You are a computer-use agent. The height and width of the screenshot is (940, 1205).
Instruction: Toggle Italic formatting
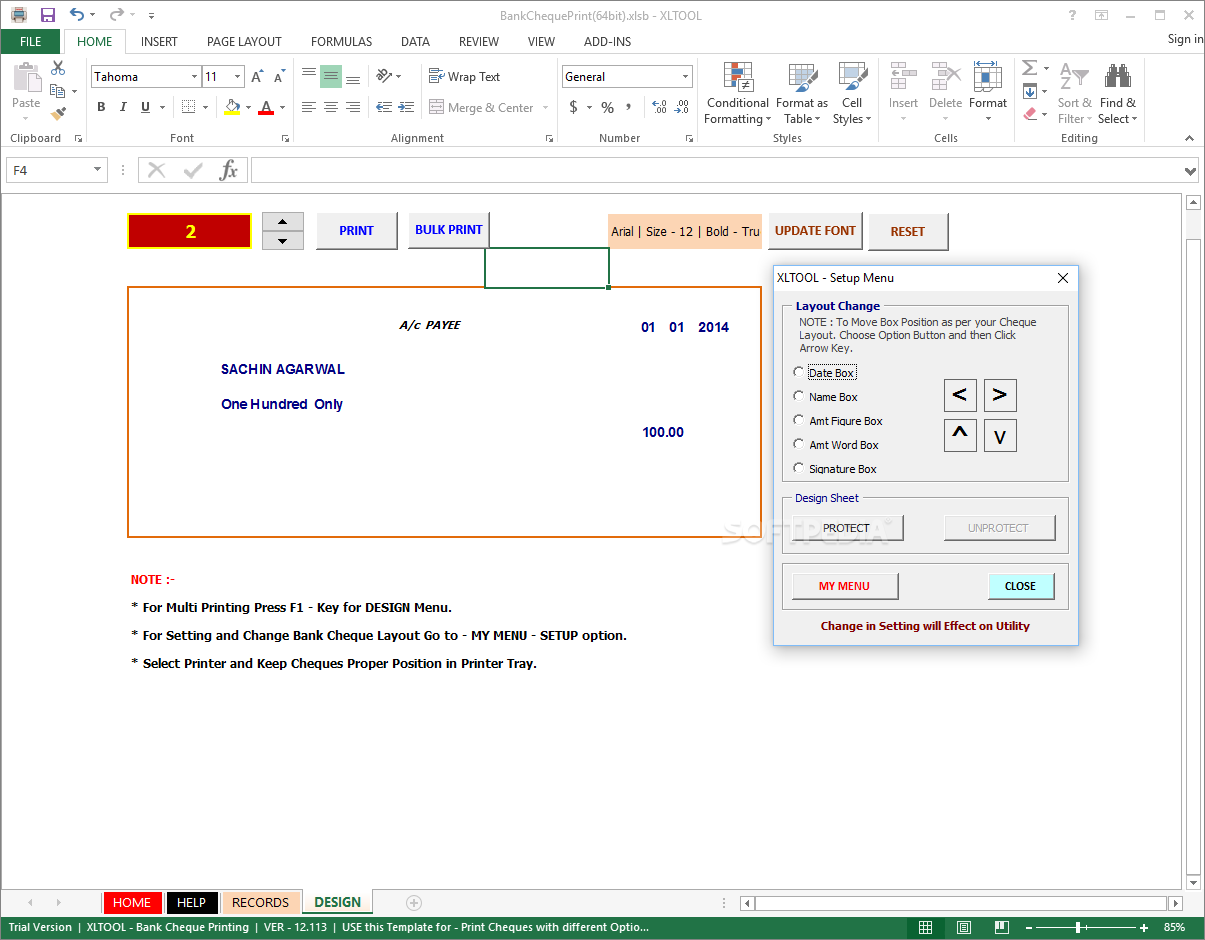[x=123, y=107]
